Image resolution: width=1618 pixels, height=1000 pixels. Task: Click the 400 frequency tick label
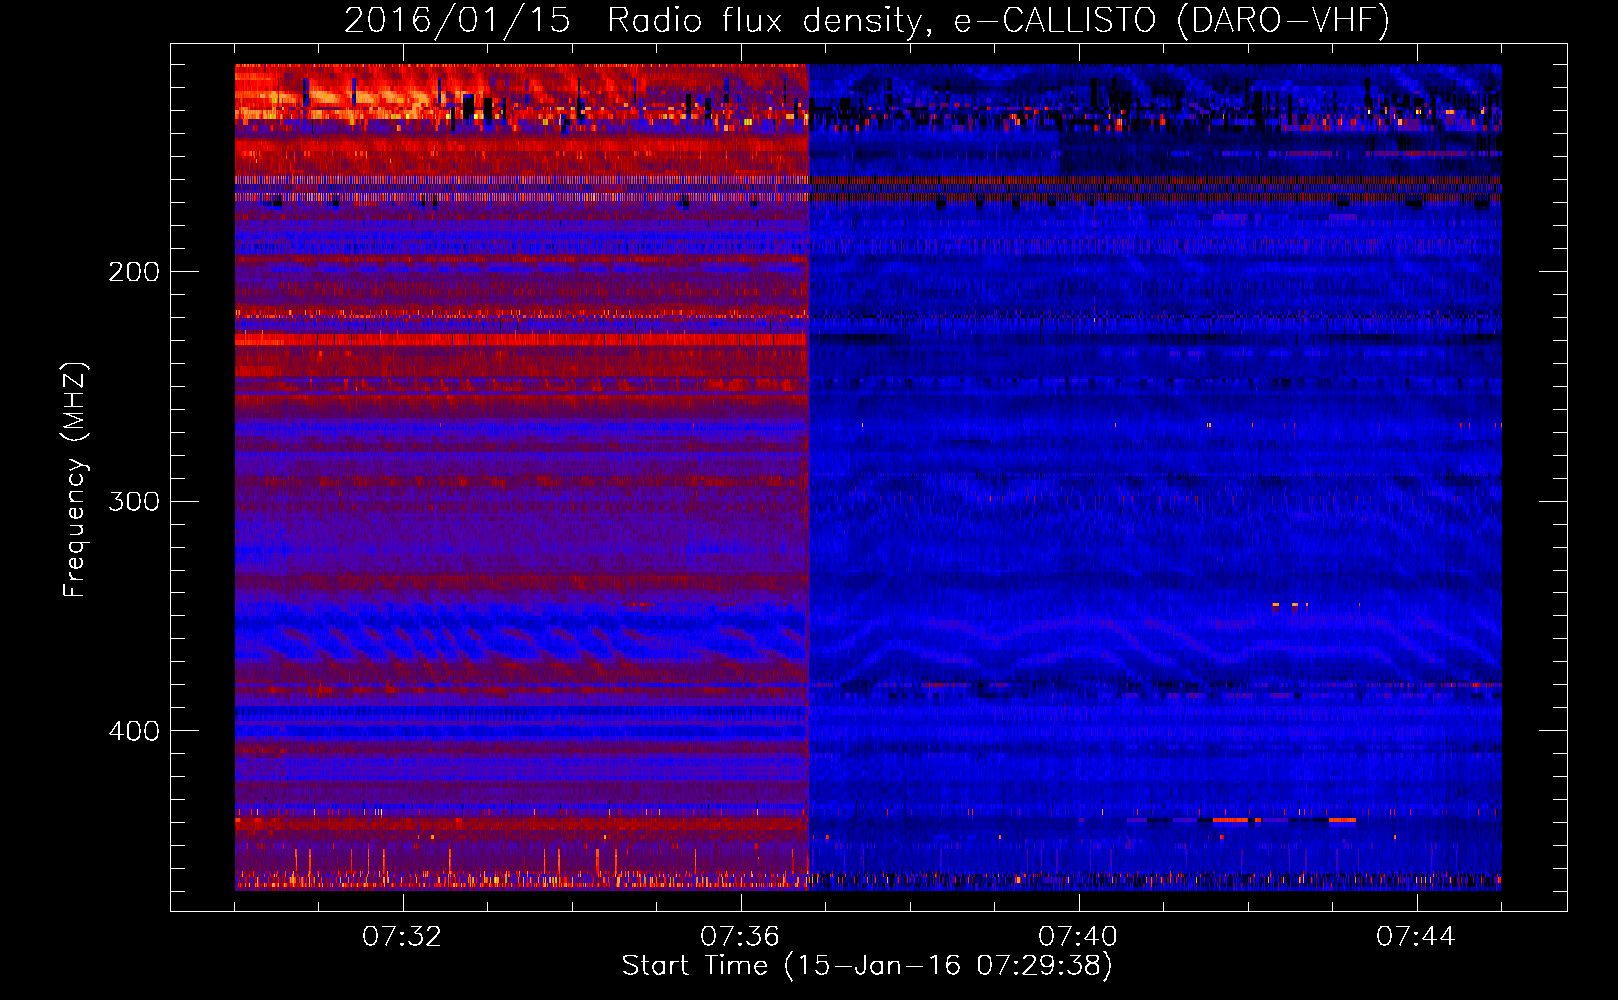click(x=134, y=731)
